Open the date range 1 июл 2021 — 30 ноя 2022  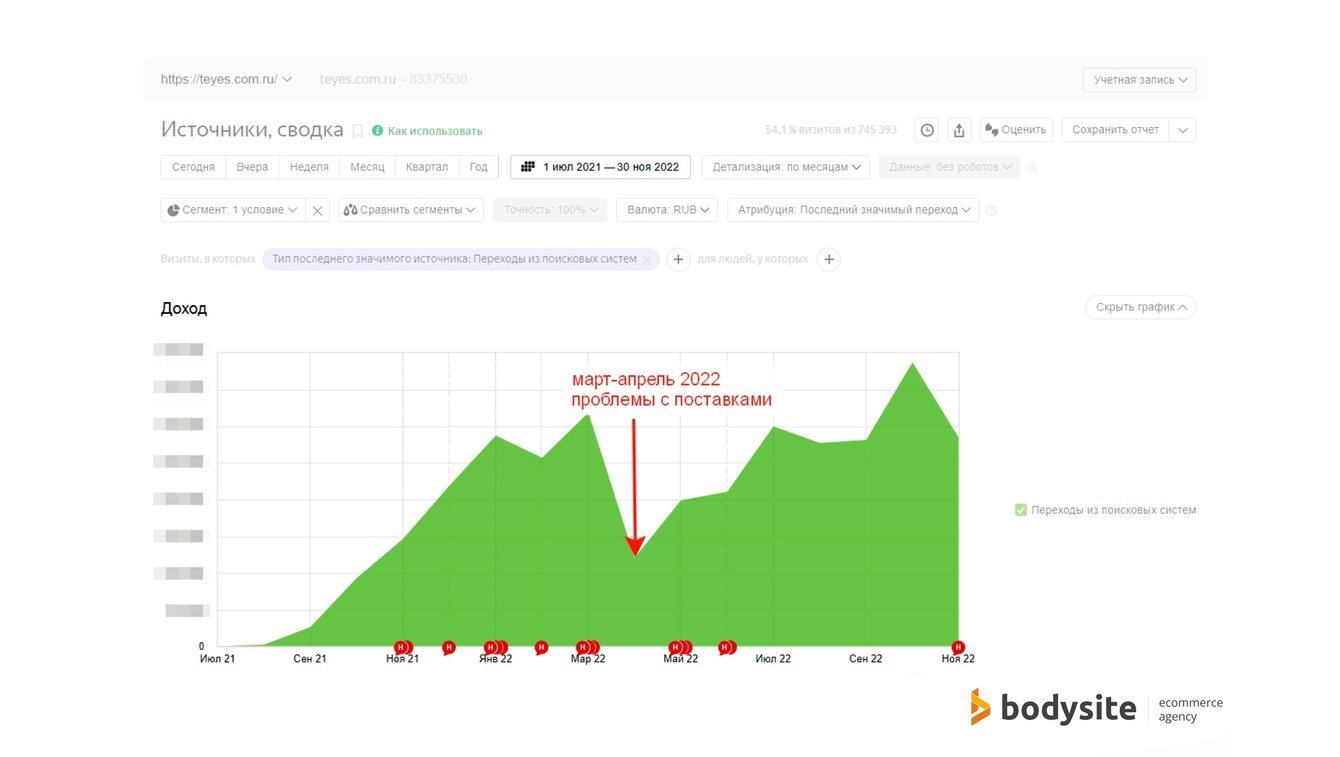pyautogui.click(x=600, y=167)
